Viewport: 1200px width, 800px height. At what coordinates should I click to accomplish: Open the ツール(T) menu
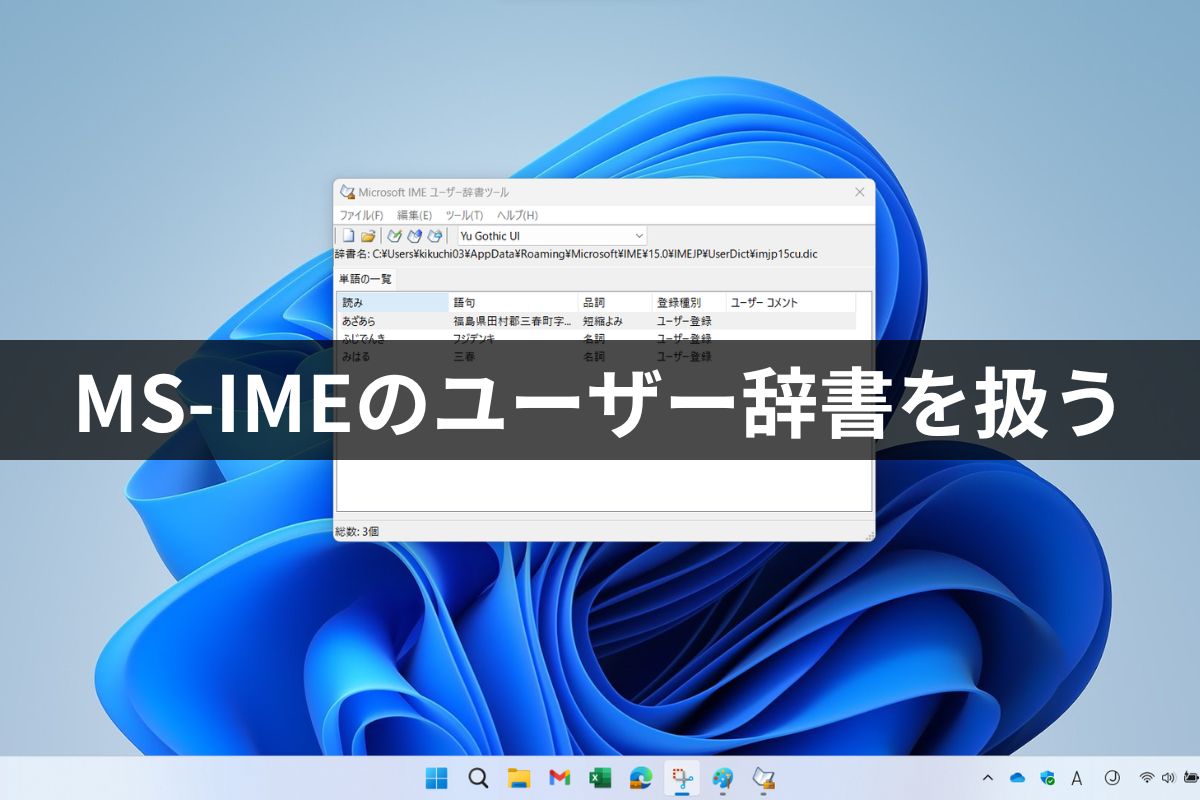(x=464, y=215)
